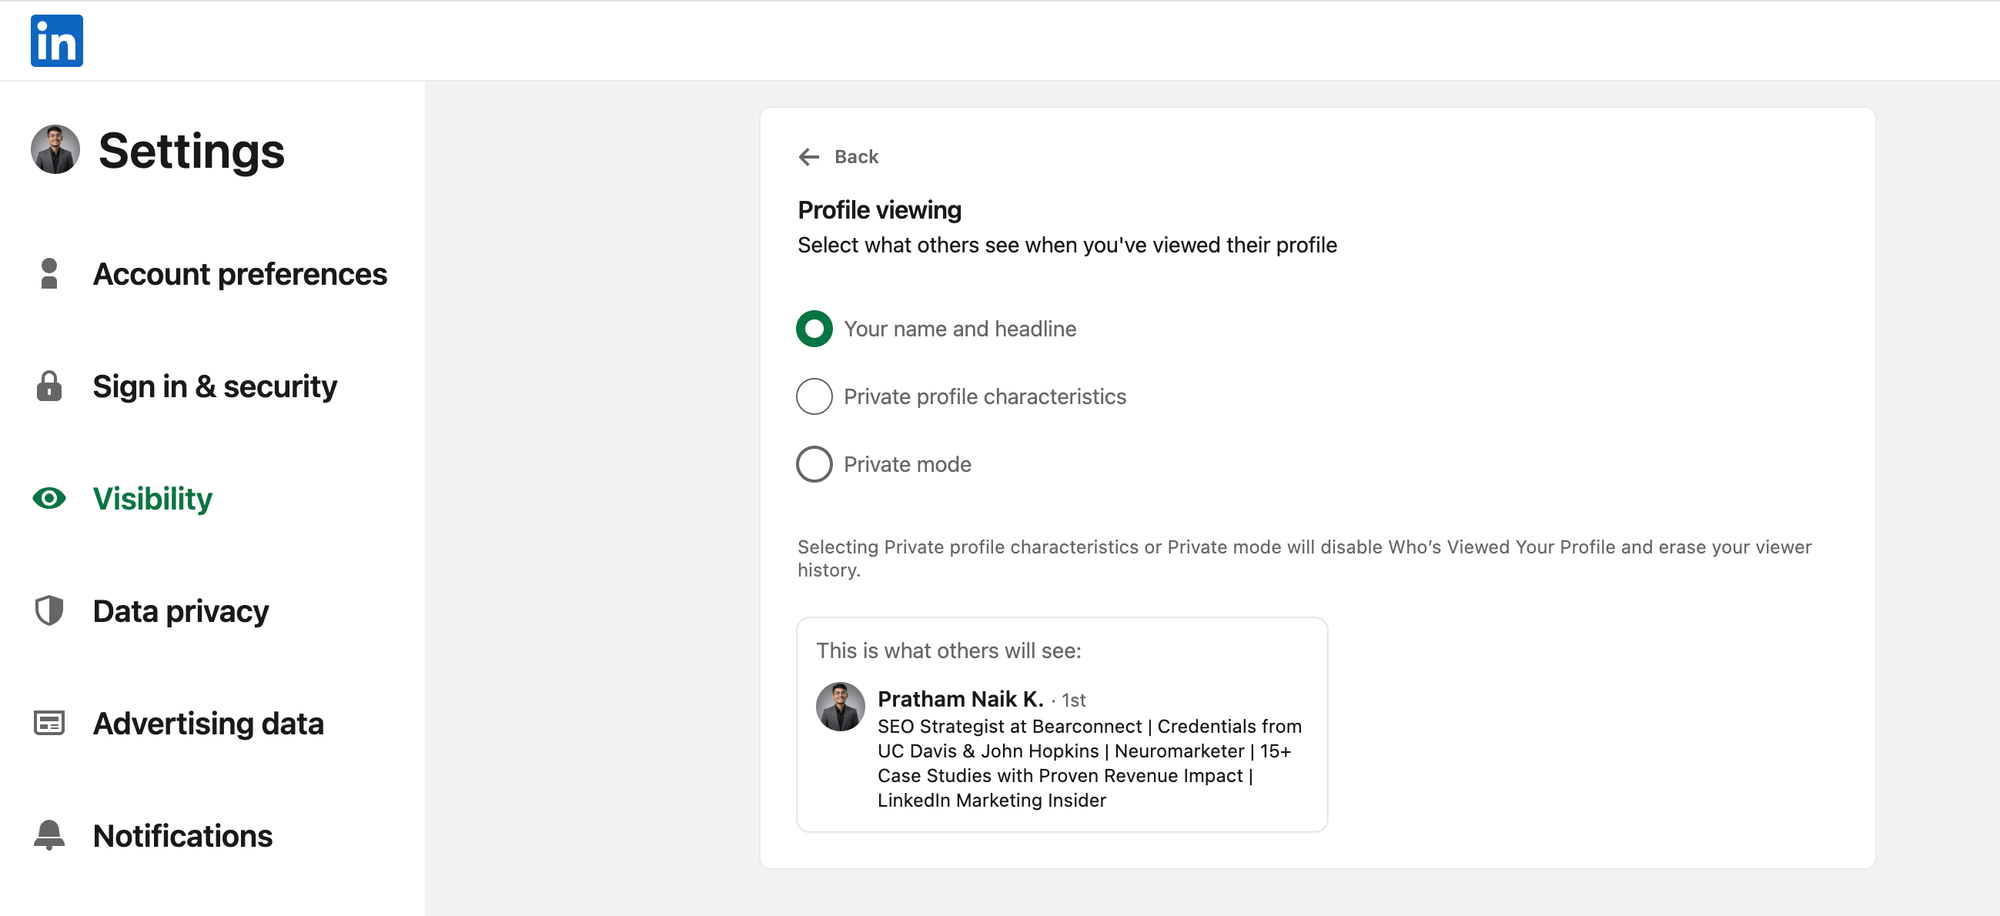Click the green eye icon for Visibility
The image size is (2000, 916).
click(x=49, y=498)
